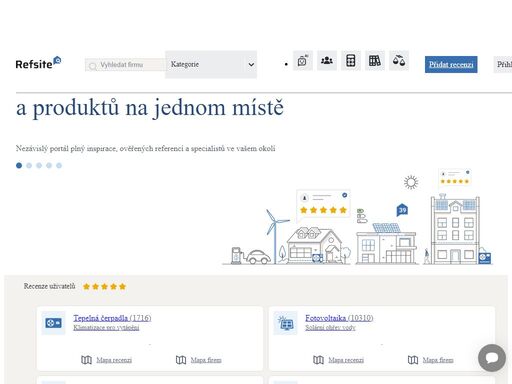
Task: Open Tepelná čerpadla (1716) link
Action: click(x=112, y=318)
